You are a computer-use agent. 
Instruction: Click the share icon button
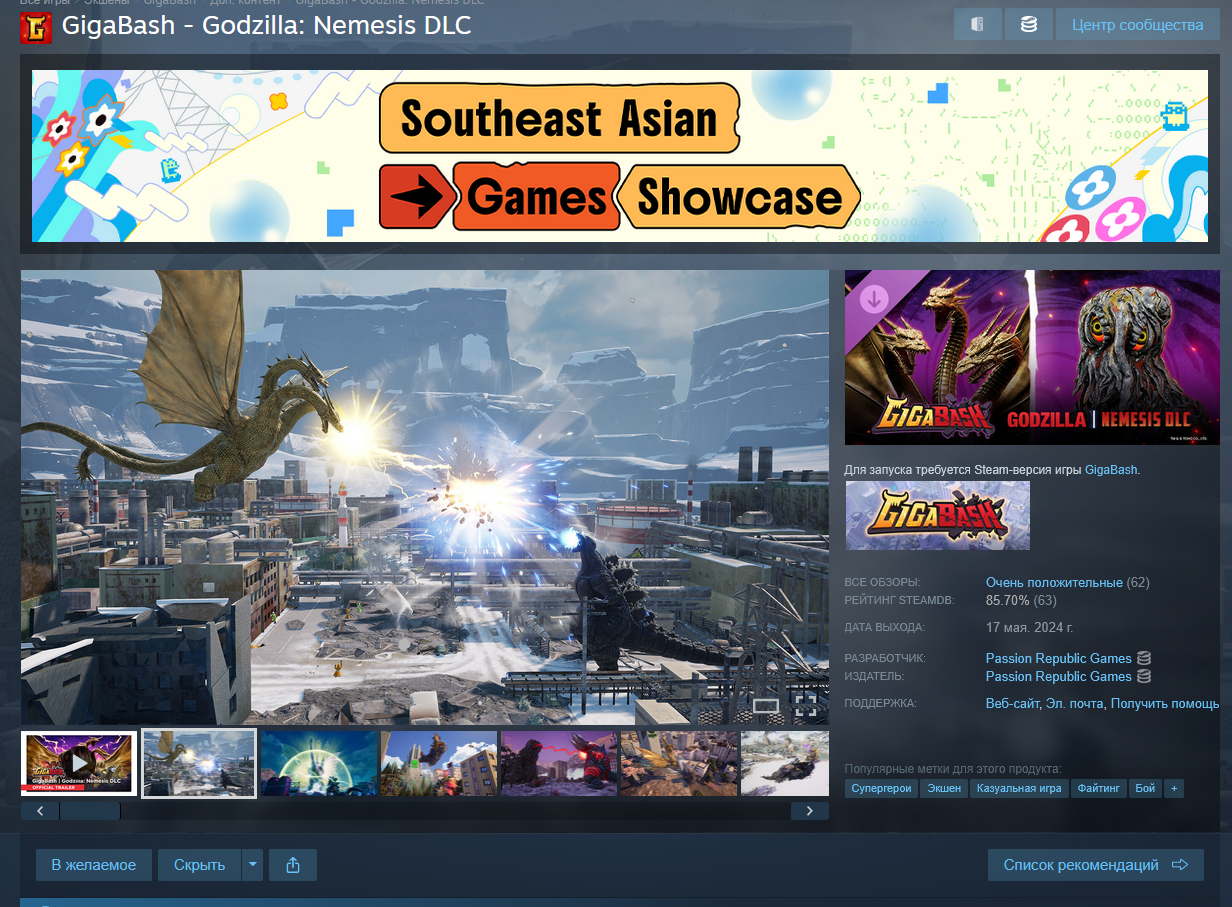[x=293, y=865]
